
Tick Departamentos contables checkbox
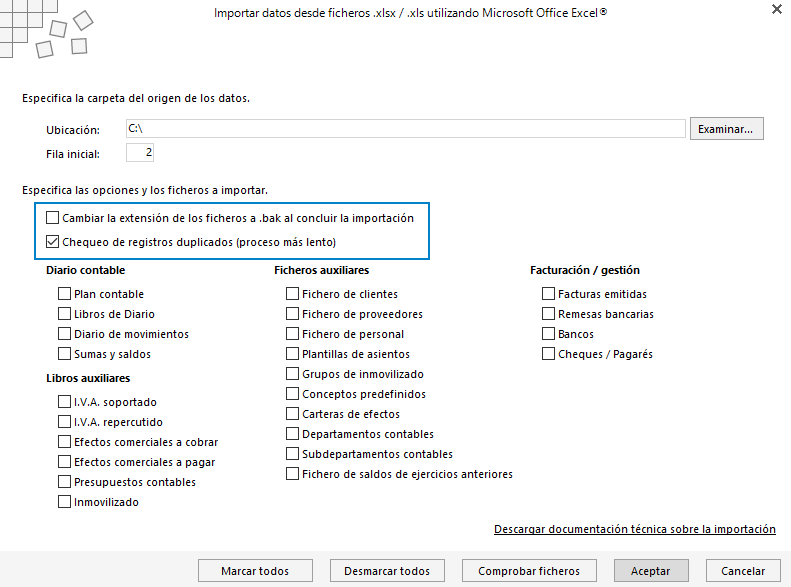(x=292, y=434)
